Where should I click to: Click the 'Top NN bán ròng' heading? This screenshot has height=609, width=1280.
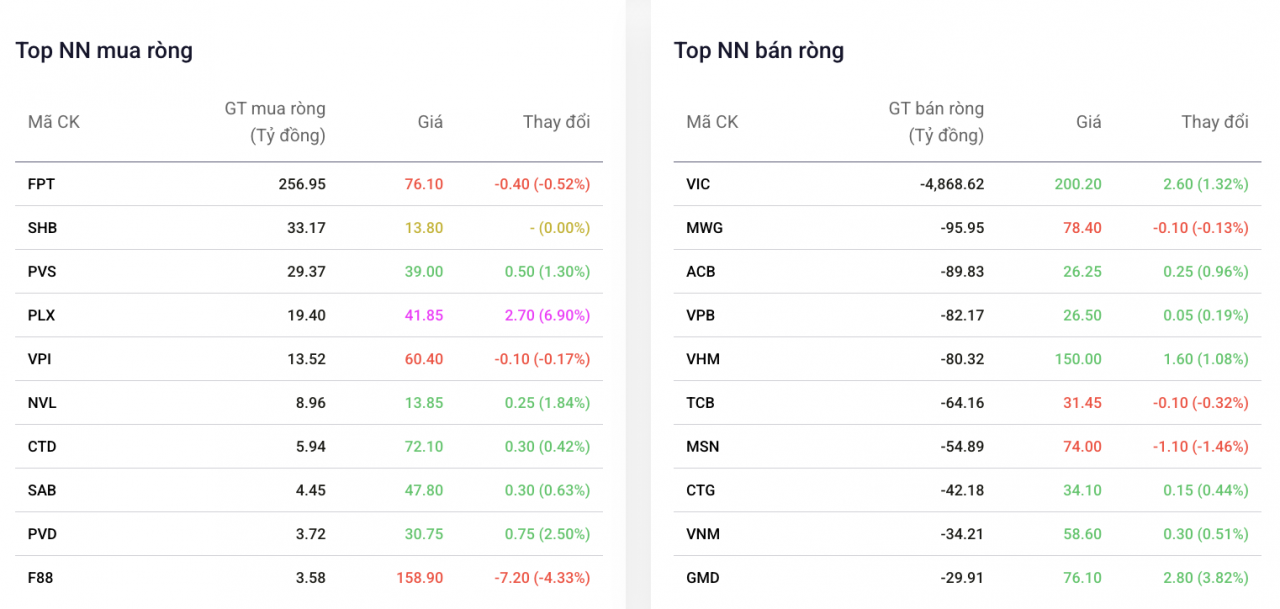[x=759, y=50]
